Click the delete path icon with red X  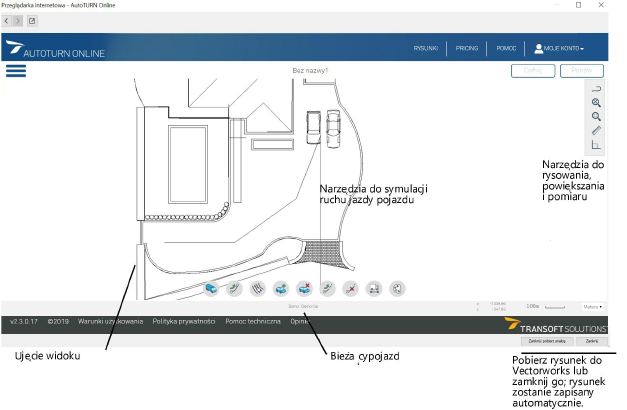click(351, 288)
